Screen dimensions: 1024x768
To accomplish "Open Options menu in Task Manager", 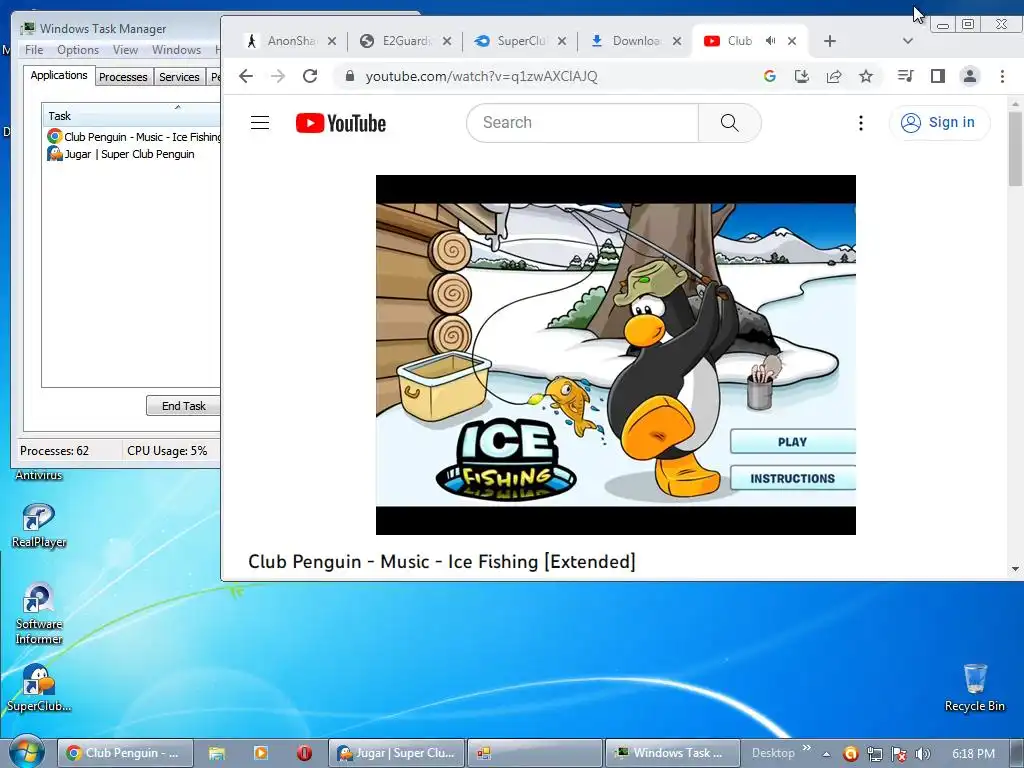I will point(78,50).
